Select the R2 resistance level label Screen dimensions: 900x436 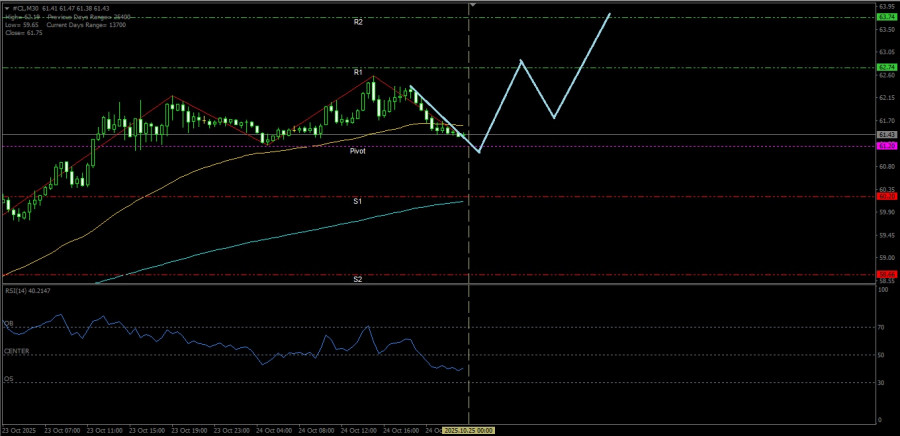[357, 21]
